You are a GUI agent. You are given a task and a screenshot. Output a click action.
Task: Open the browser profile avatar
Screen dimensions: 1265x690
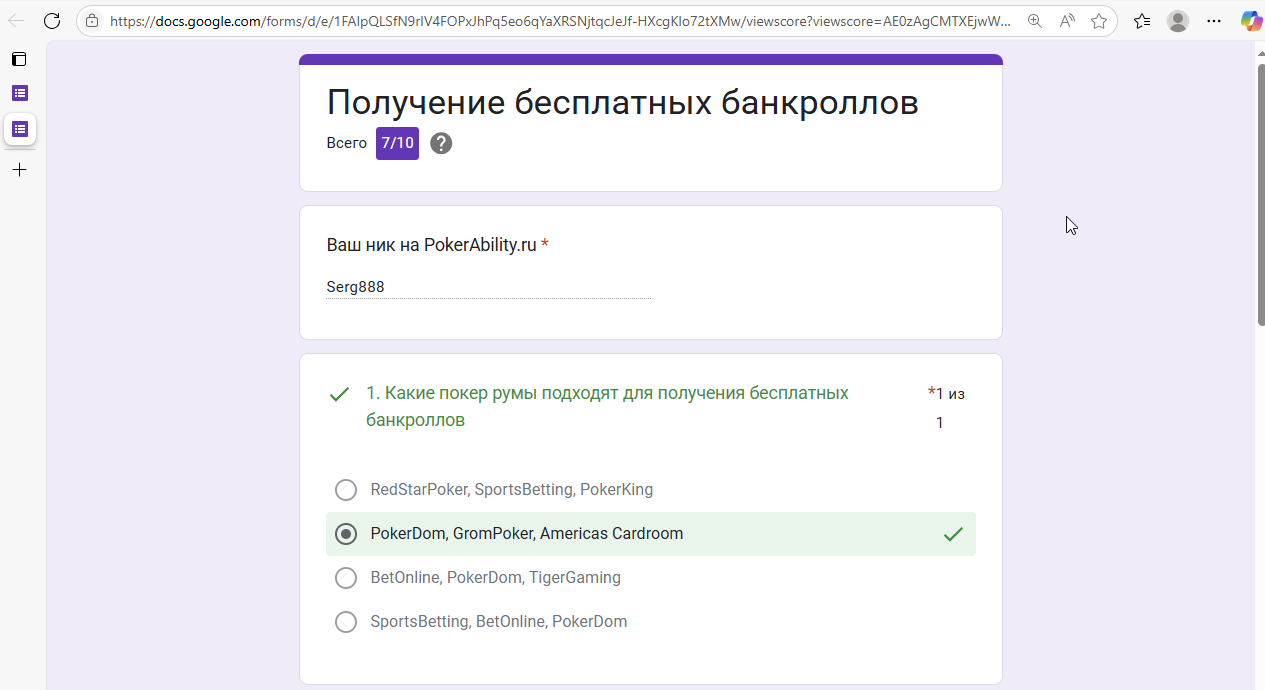[1178, 20]
